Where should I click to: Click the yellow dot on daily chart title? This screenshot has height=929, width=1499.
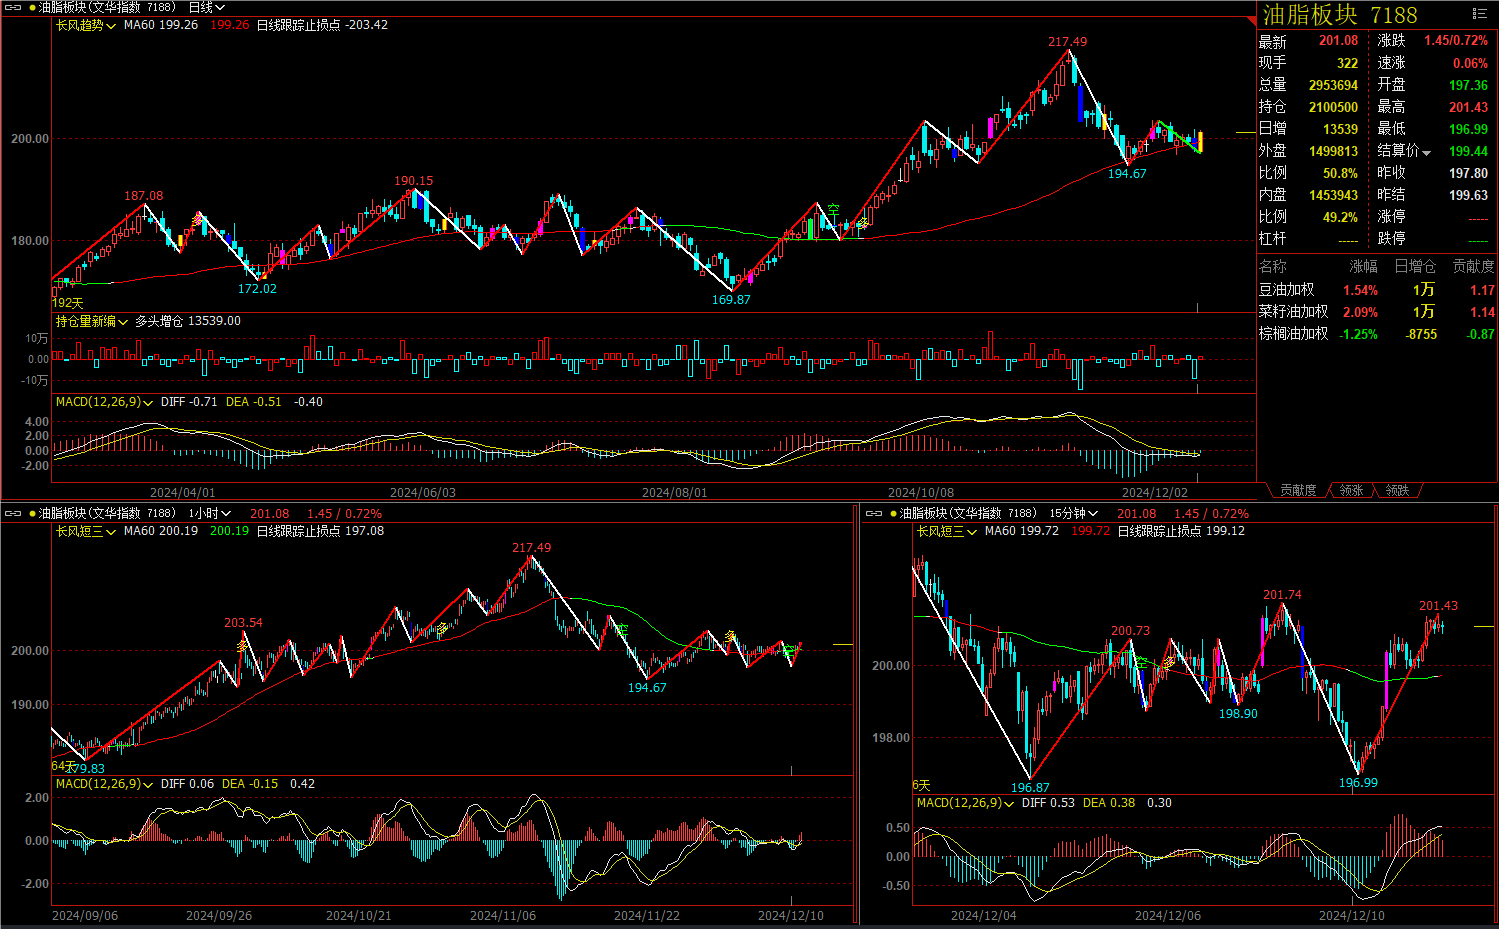point(33,7)
